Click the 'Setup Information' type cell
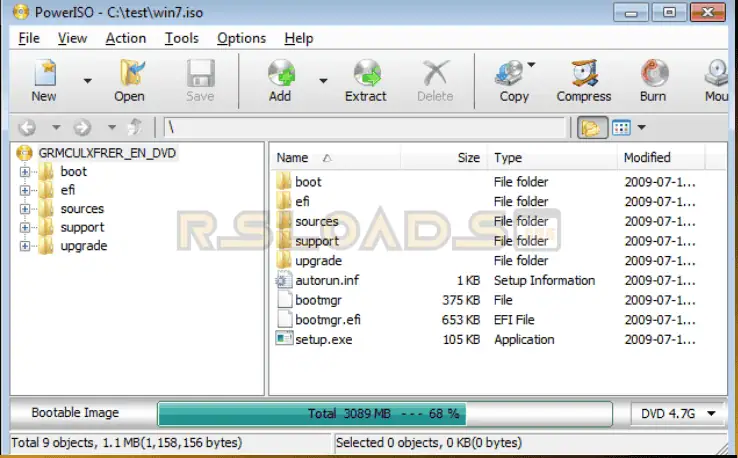This screenshot has width=738, height=458. 544,281
